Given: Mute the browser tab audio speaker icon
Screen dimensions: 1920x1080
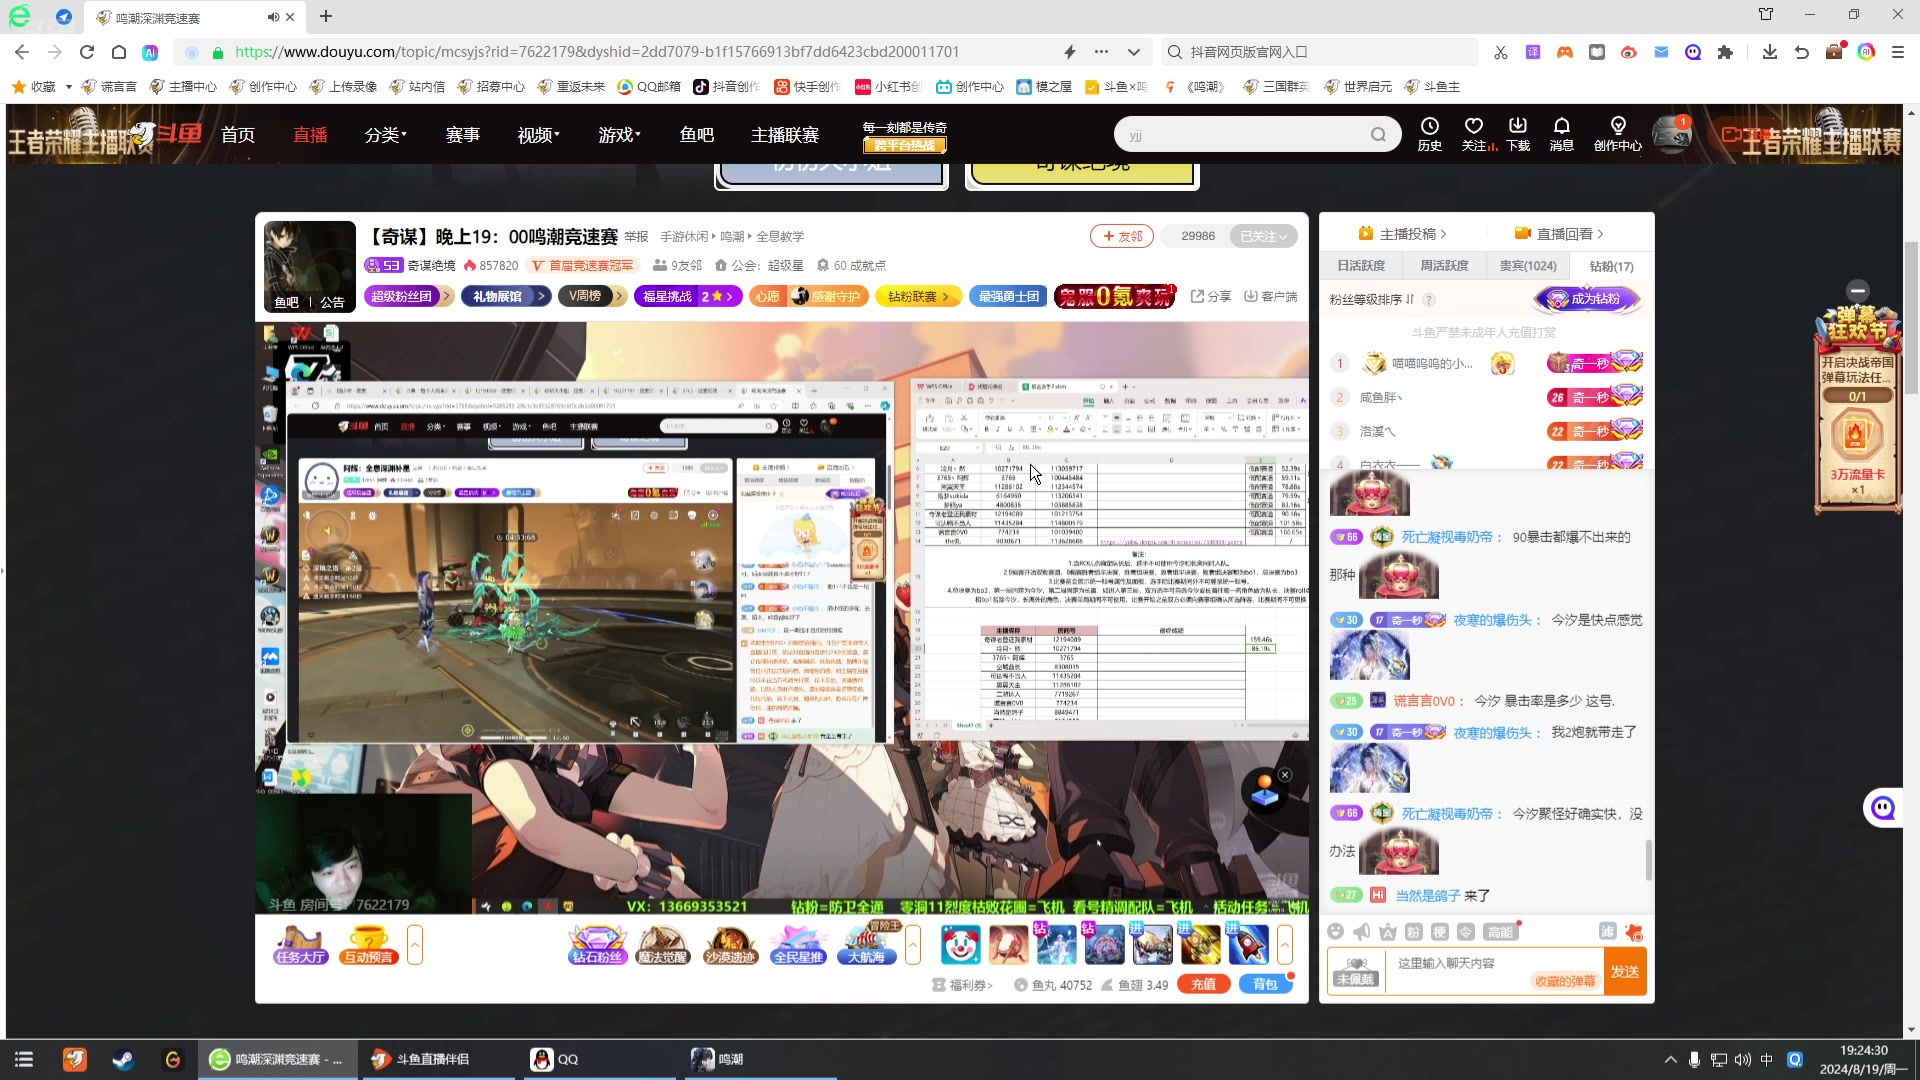Looking at the screenshot, I should (273, 17).
